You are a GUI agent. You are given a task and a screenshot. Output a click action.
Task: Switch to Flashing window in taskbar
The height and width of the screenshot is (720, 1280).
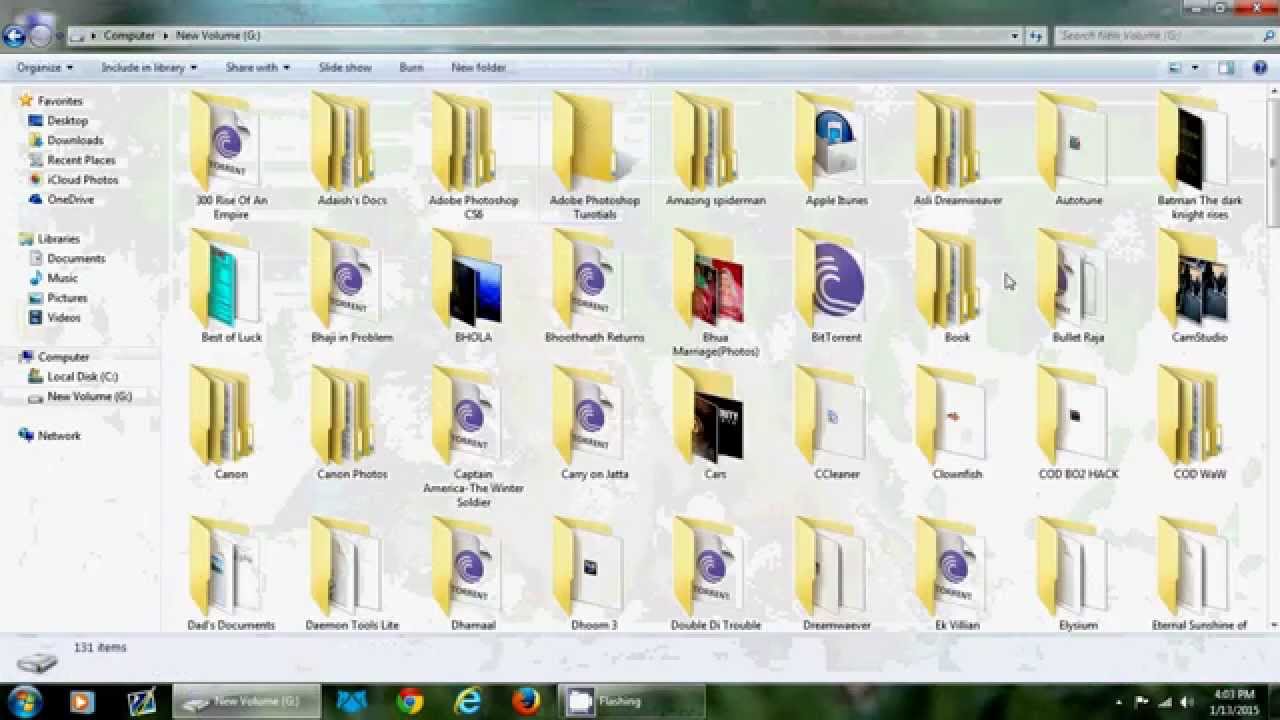click(632, 701)
